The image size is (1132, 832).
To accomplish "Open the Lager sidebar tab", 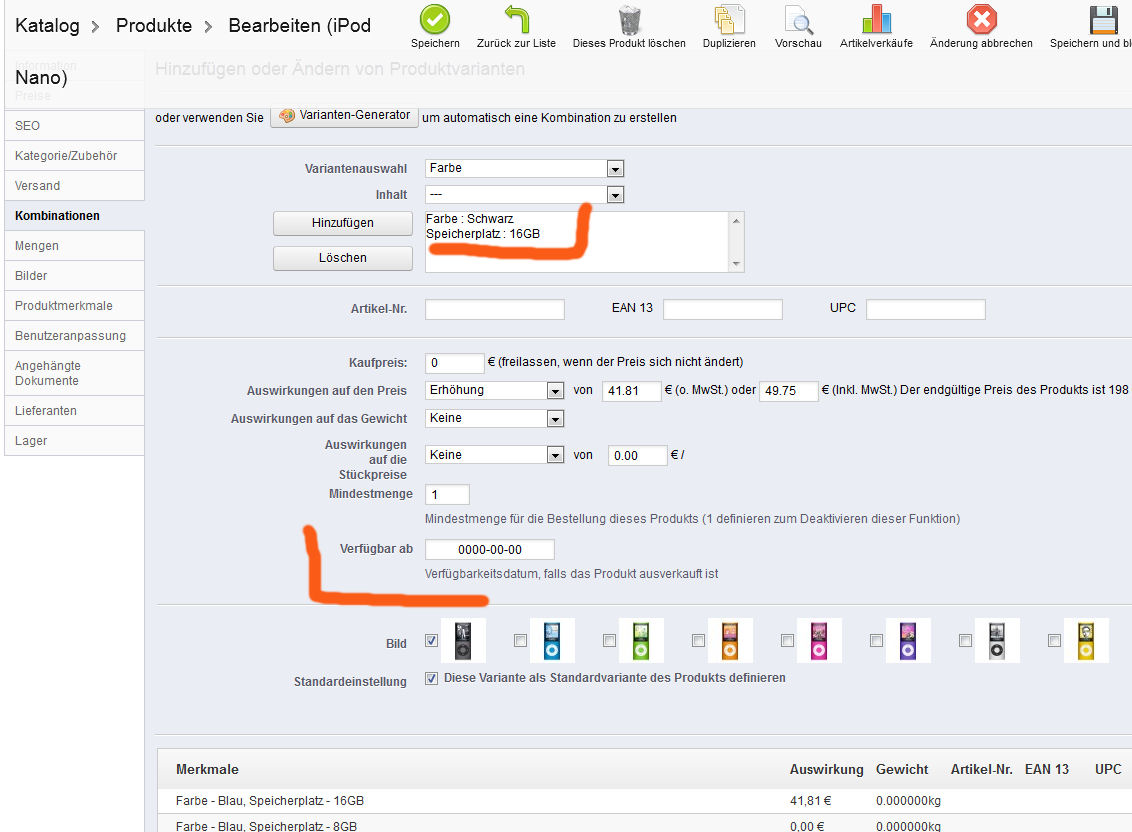I will [74, 441].
